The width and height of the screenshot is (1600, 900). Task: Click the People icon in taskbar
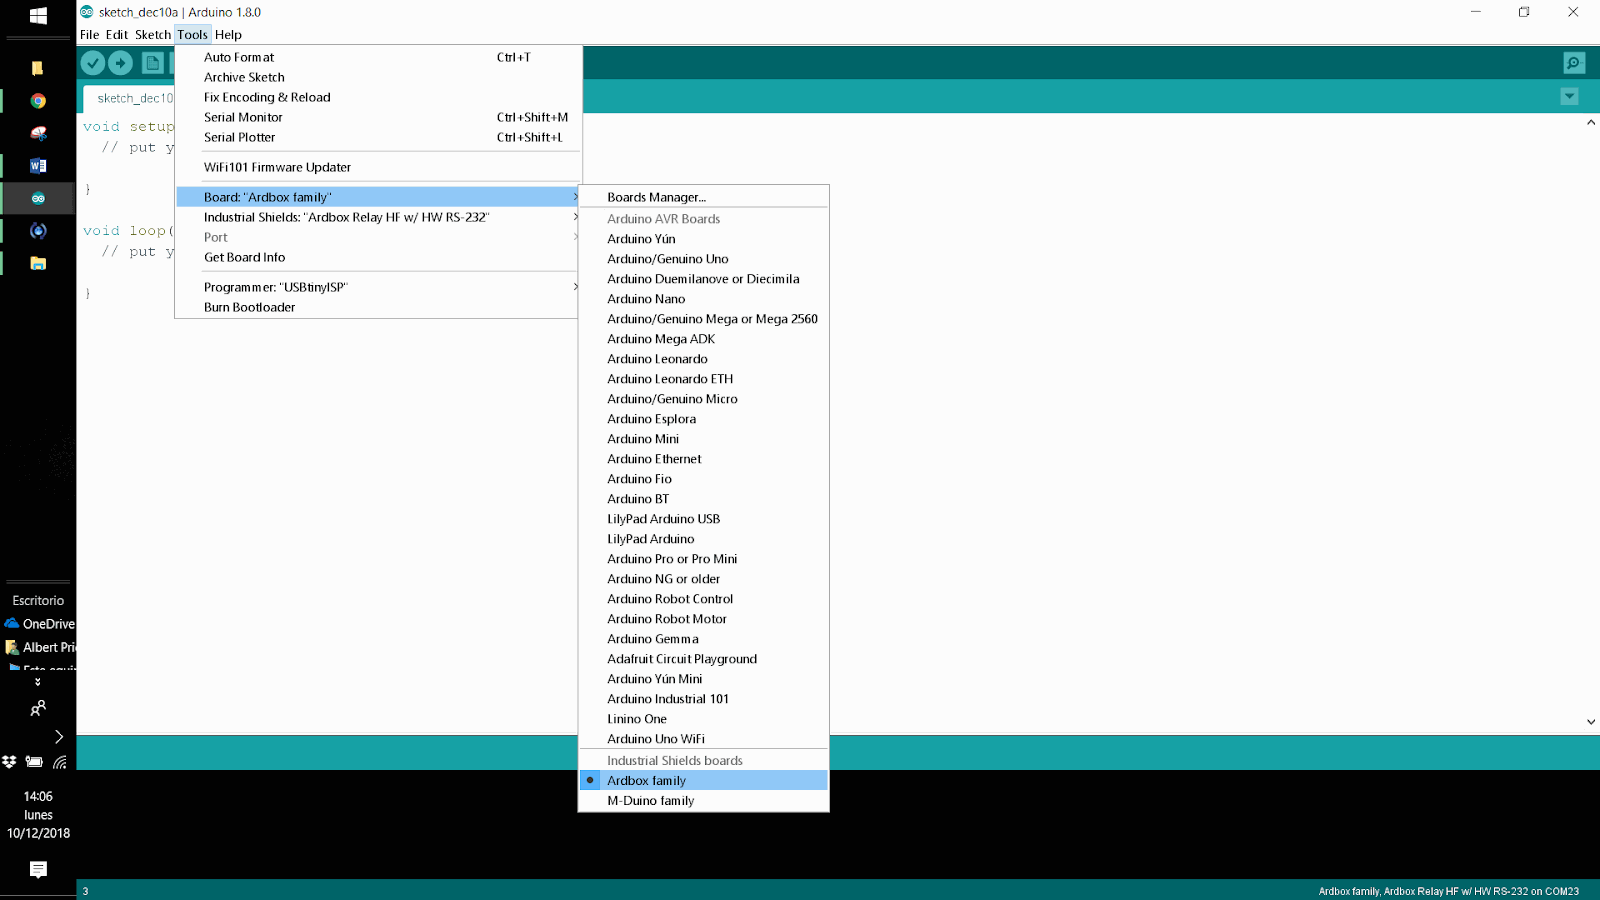[38, 708]
